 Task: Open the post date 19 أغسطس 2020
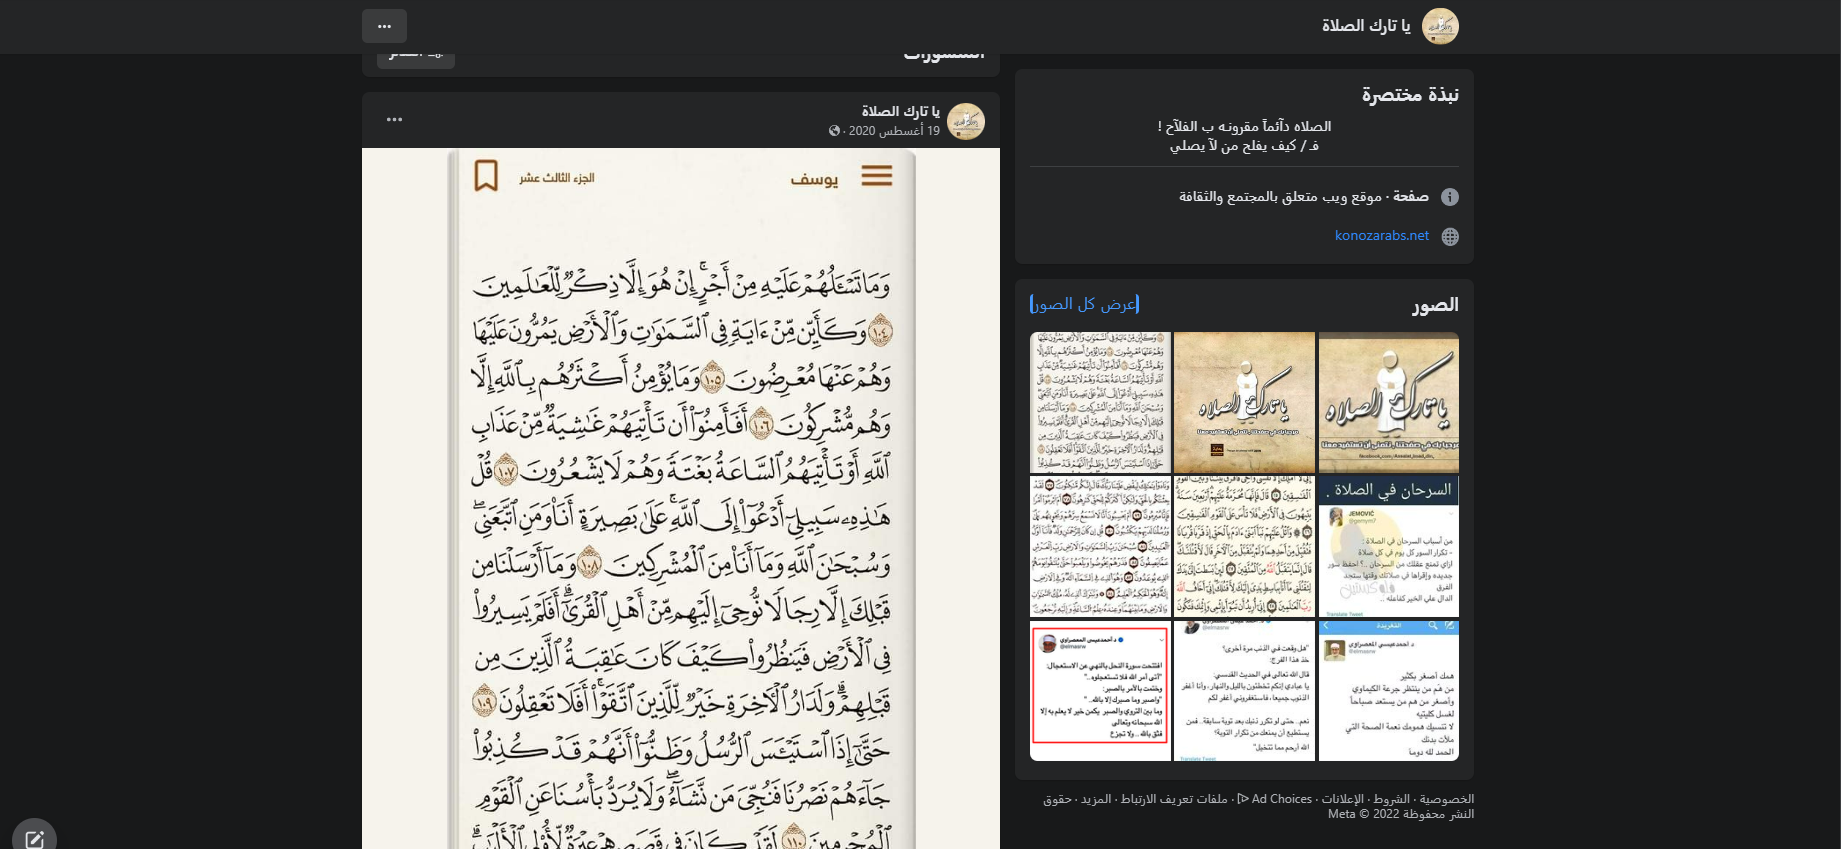click(894, 131)
